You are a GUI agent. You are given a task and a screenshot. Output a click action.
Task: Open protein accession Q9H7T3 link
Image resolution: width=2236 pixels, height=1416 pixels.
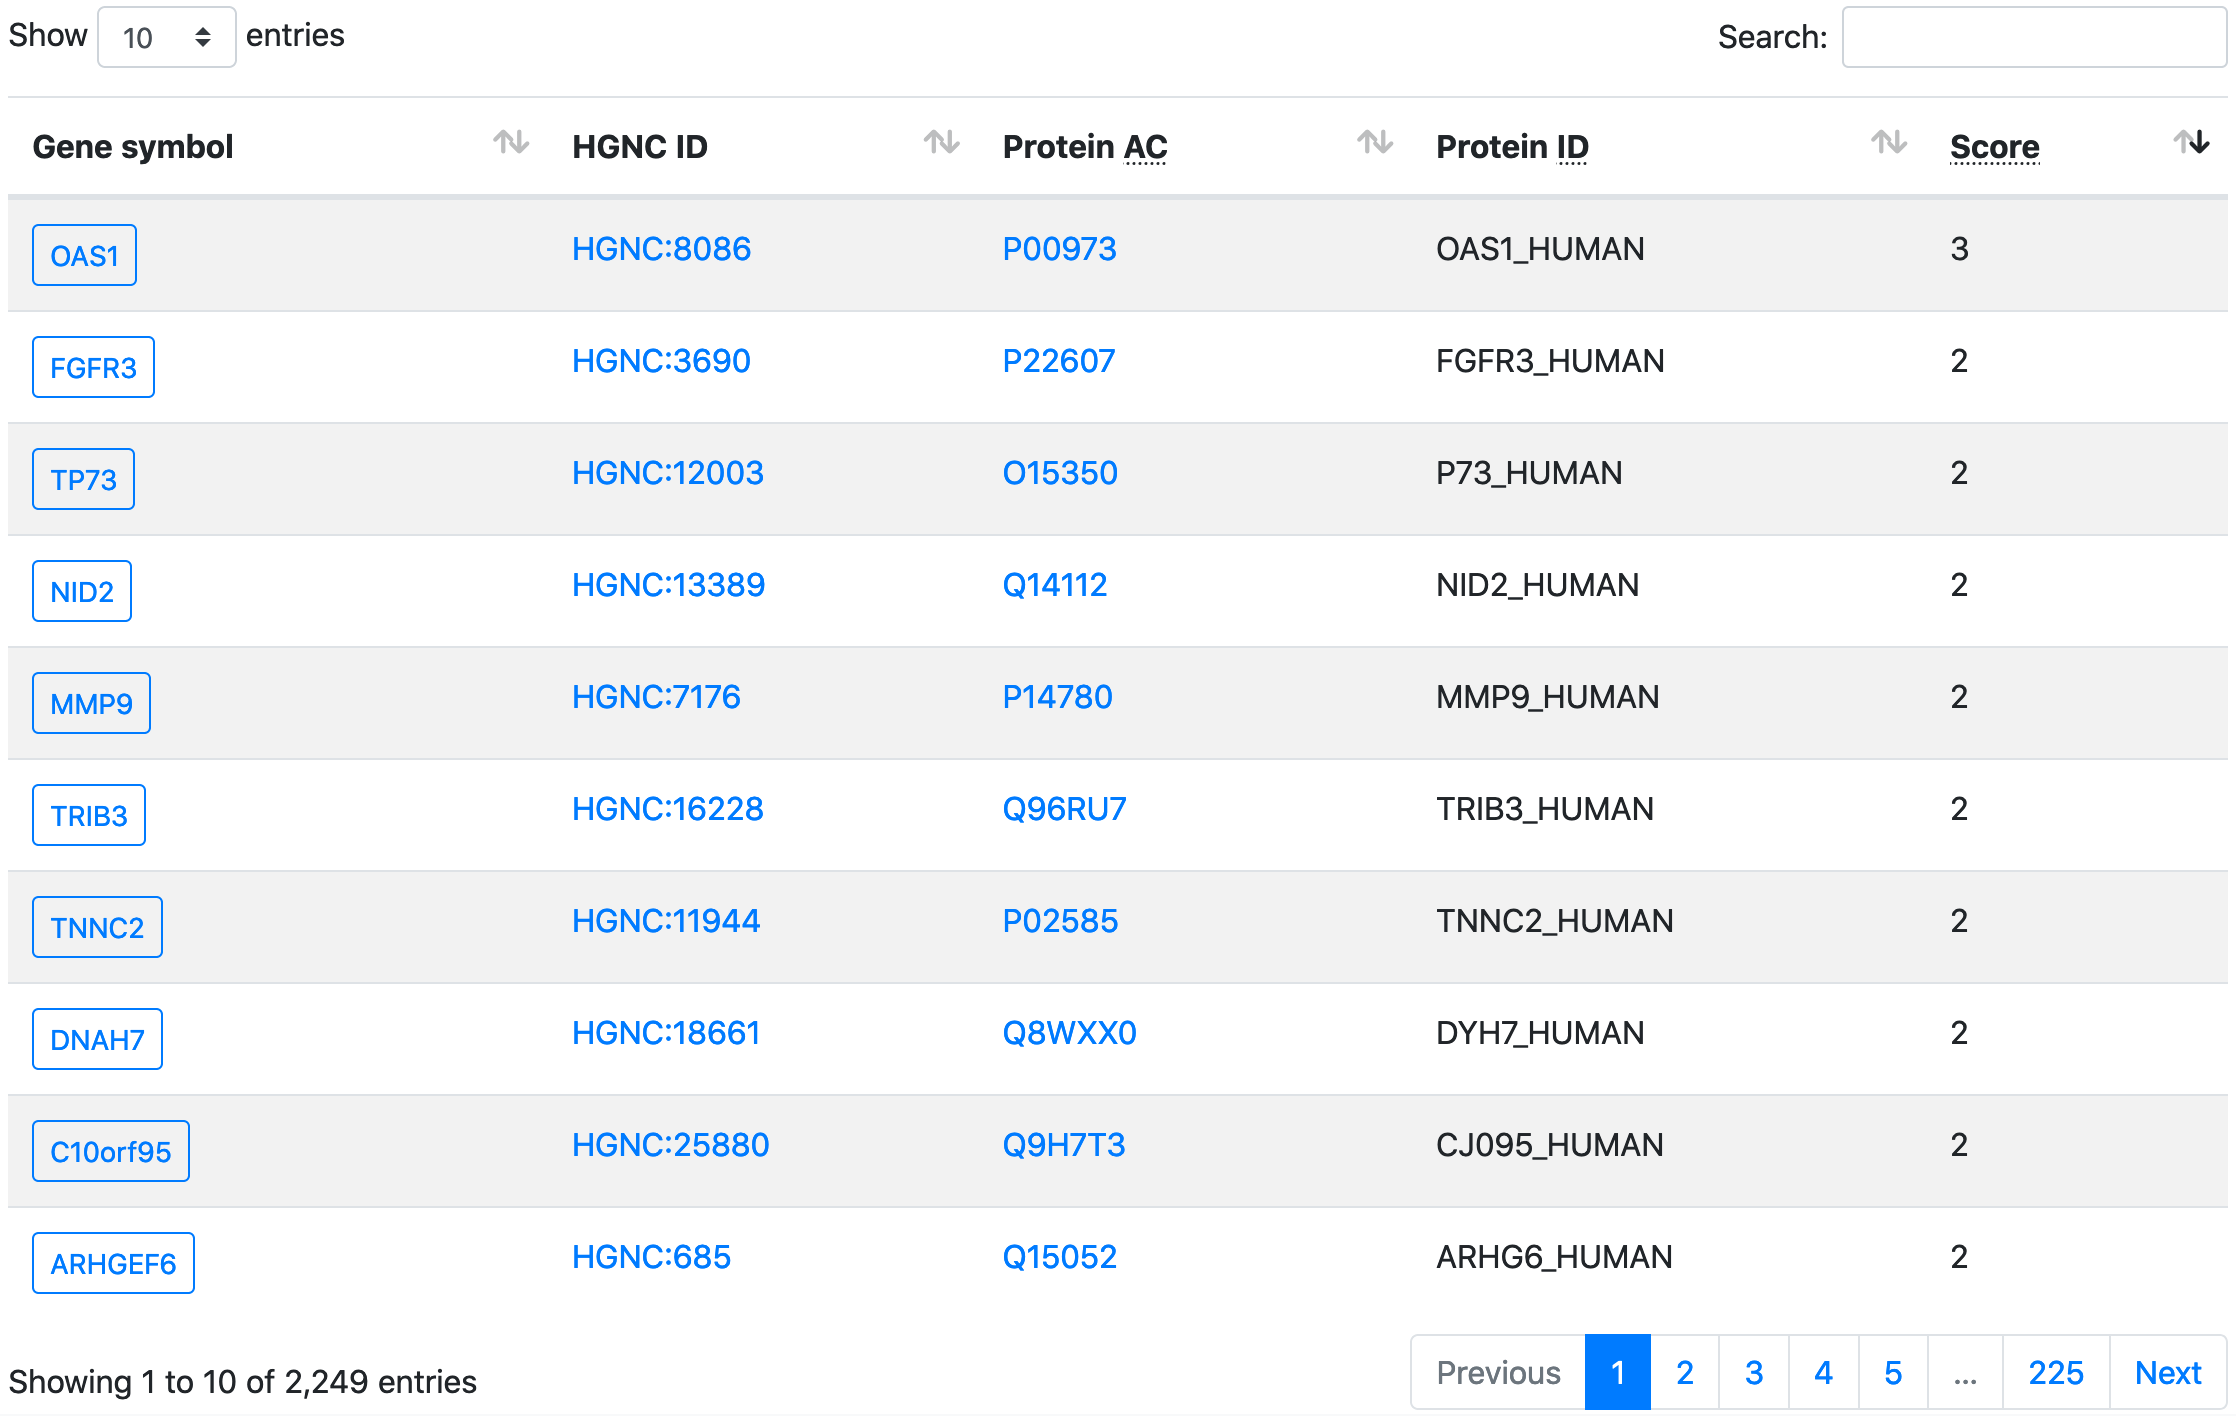pyautogui.click(x=1064, y=1145)
